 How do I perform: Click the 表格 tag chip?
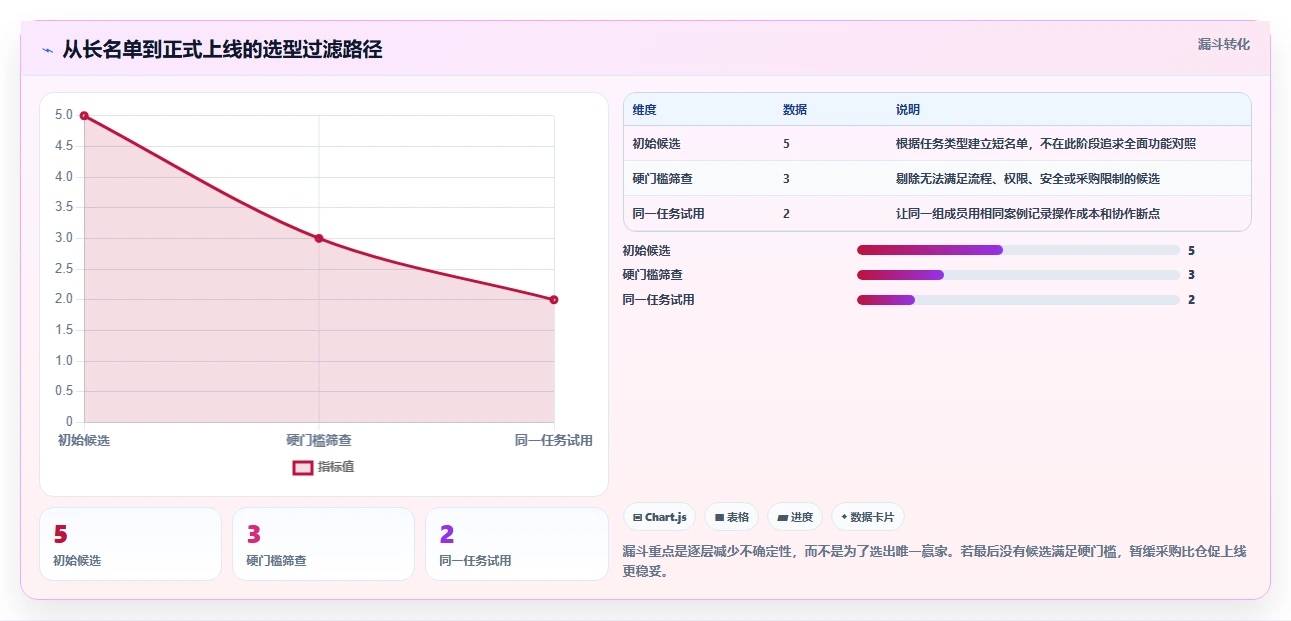coord(732,517)
